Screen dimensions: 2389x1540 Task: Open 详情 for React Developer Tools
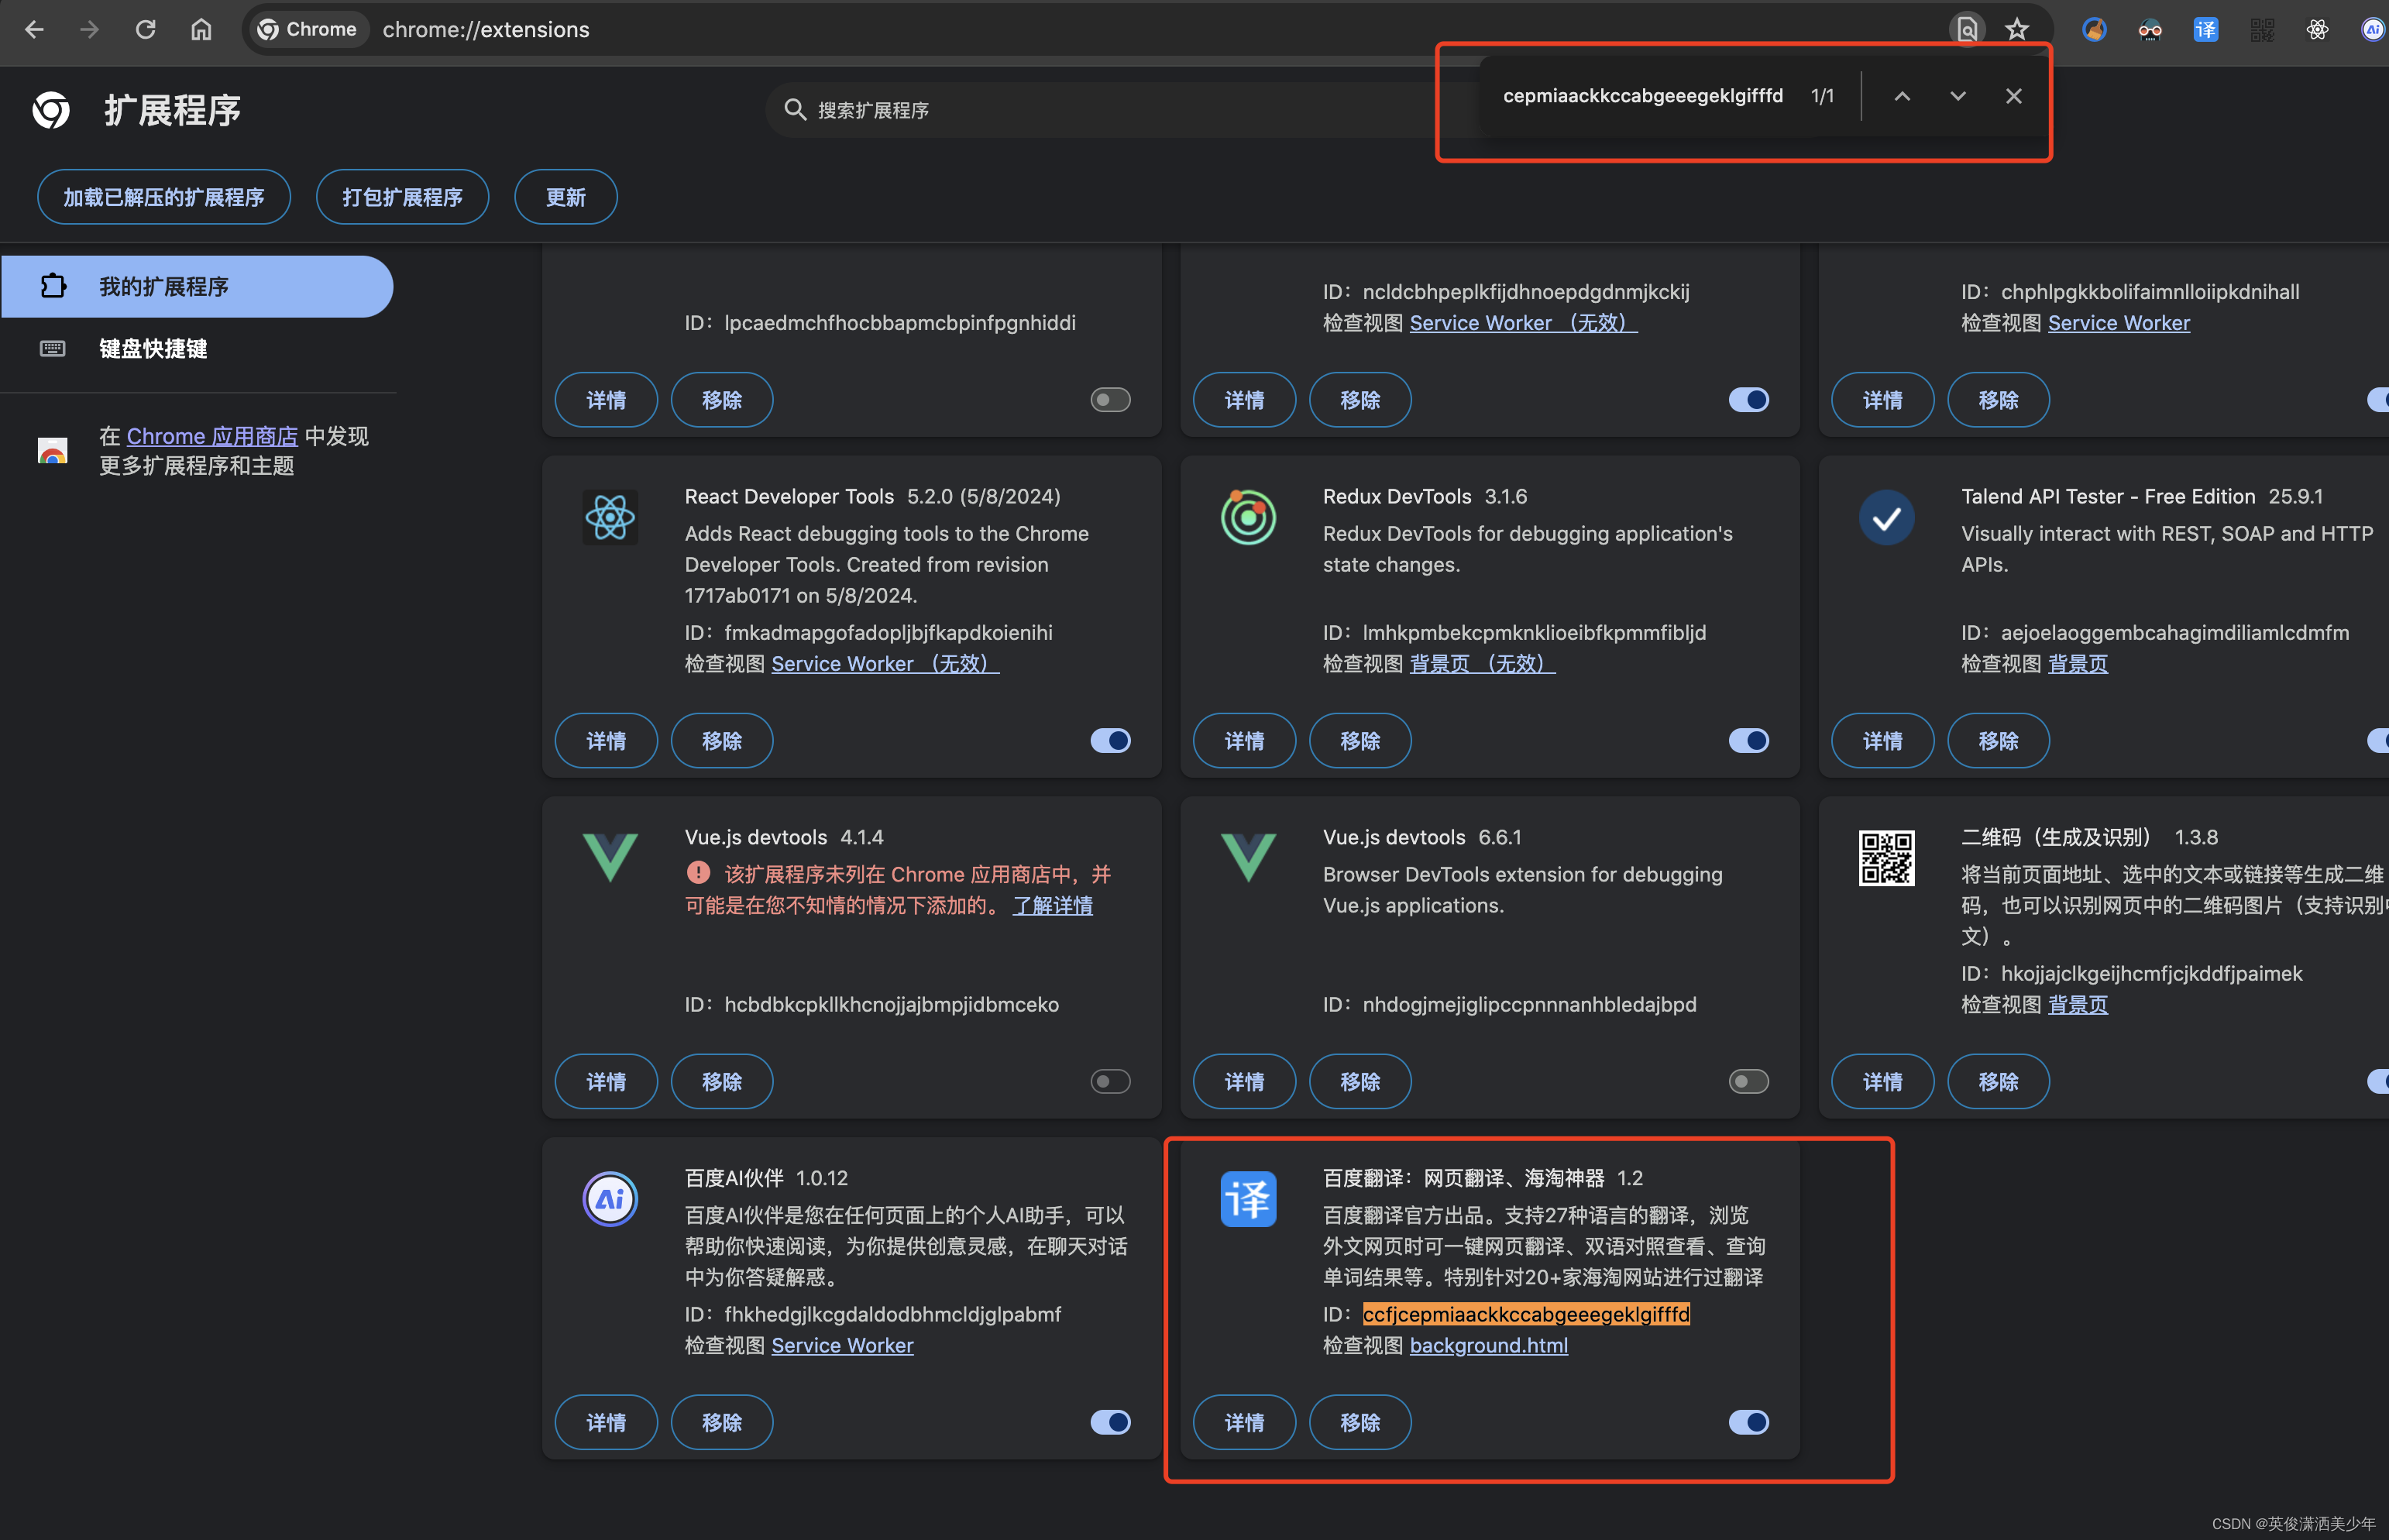[606, 741]
